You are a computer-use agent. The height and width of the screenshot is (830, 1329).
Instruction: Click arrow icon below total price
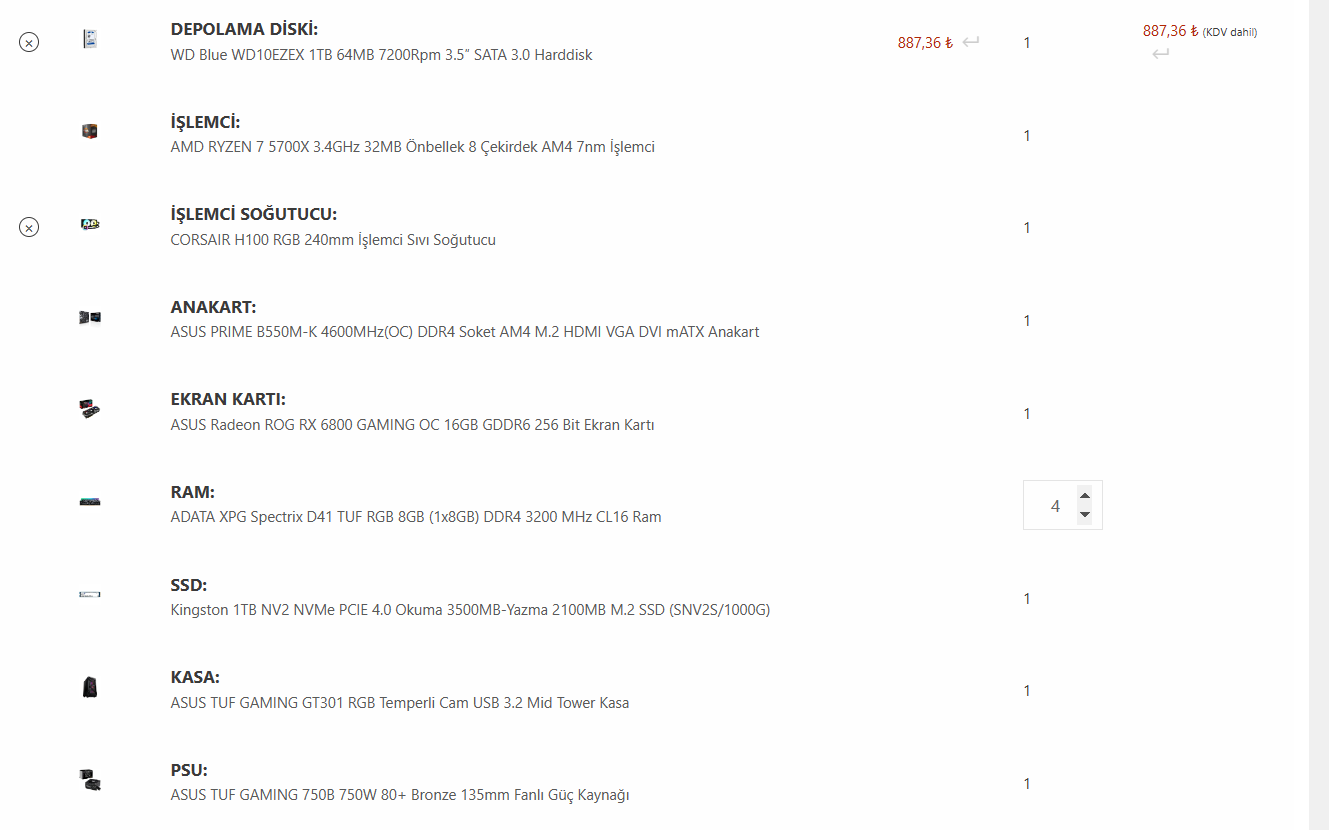(x=1160, y=54)
